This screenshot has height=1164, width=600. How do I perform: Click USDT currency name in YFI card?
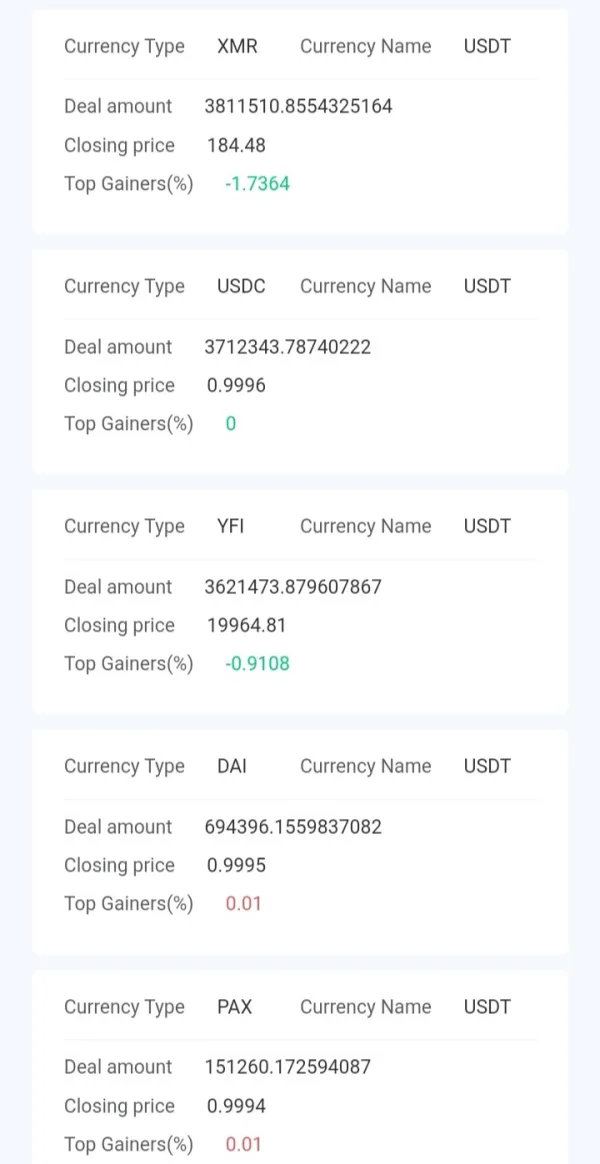click(487, 526)
